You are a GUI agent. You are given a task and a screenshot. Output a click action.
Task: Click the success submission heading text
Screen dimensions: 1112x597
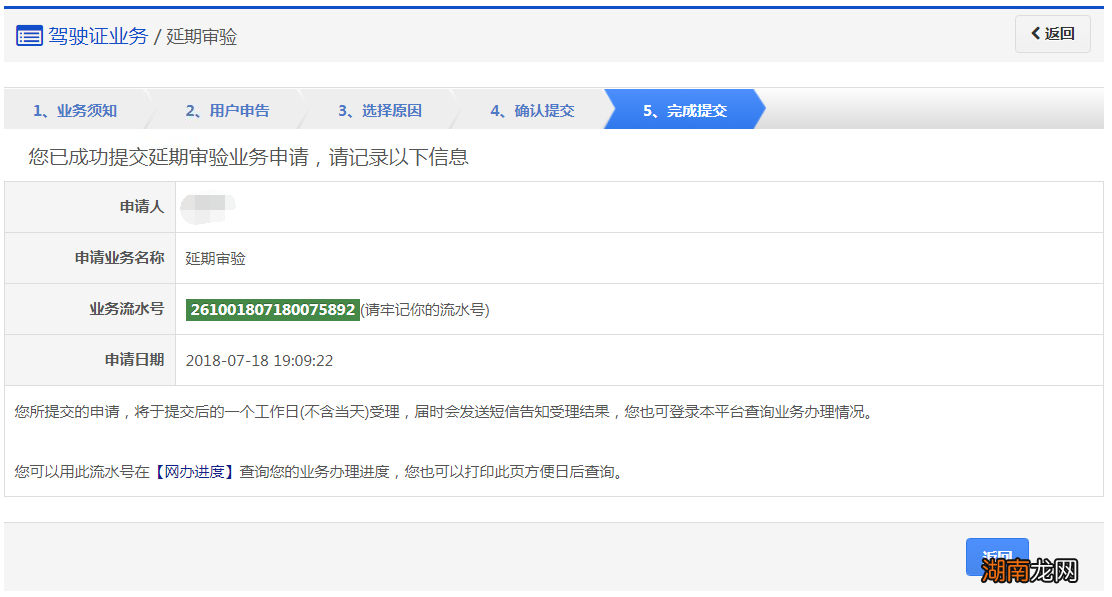pyautogui.click(x=246, y=157)
